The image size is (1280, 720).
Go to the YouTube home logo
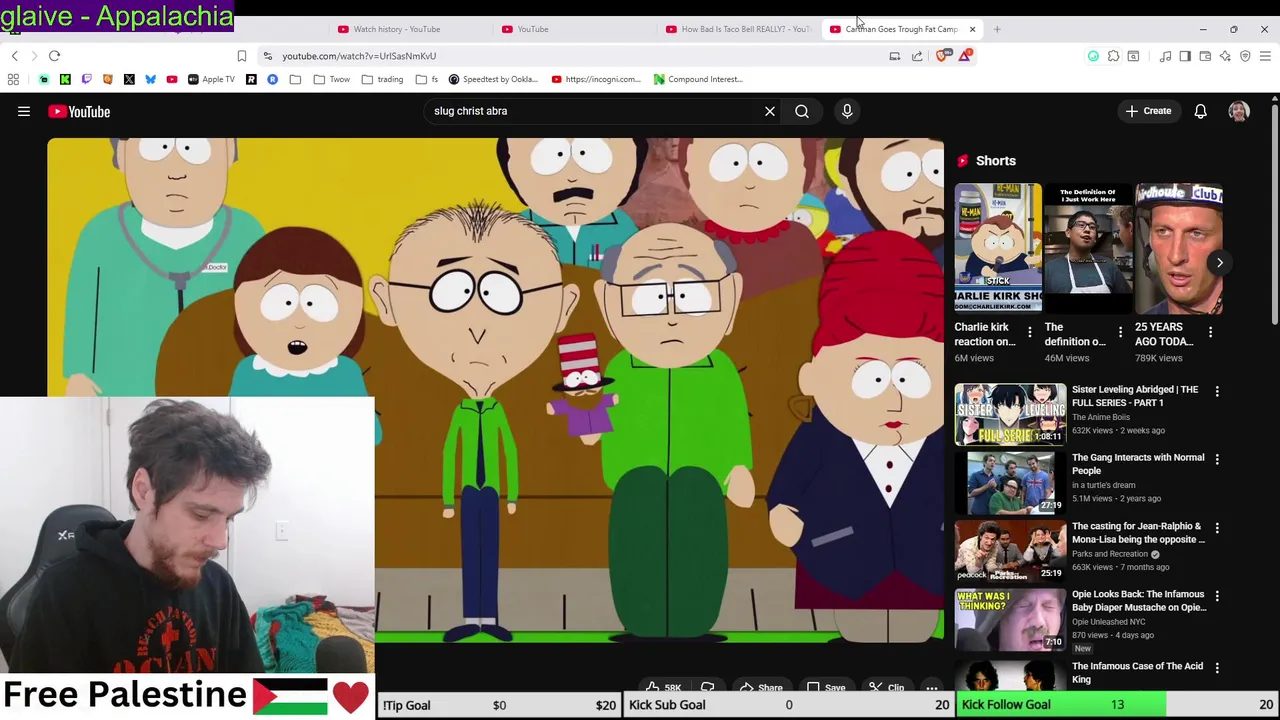(79, 112)
